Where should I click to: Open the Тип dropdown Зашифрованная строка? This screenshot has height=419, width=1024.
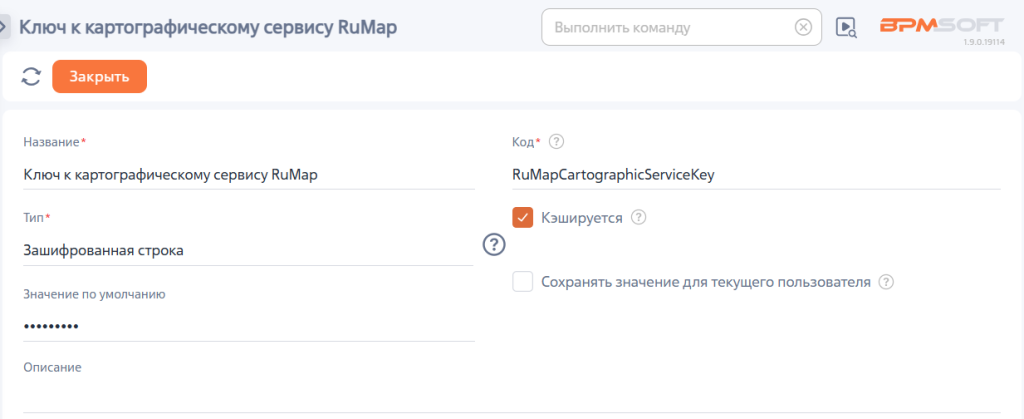pos(248,251)
